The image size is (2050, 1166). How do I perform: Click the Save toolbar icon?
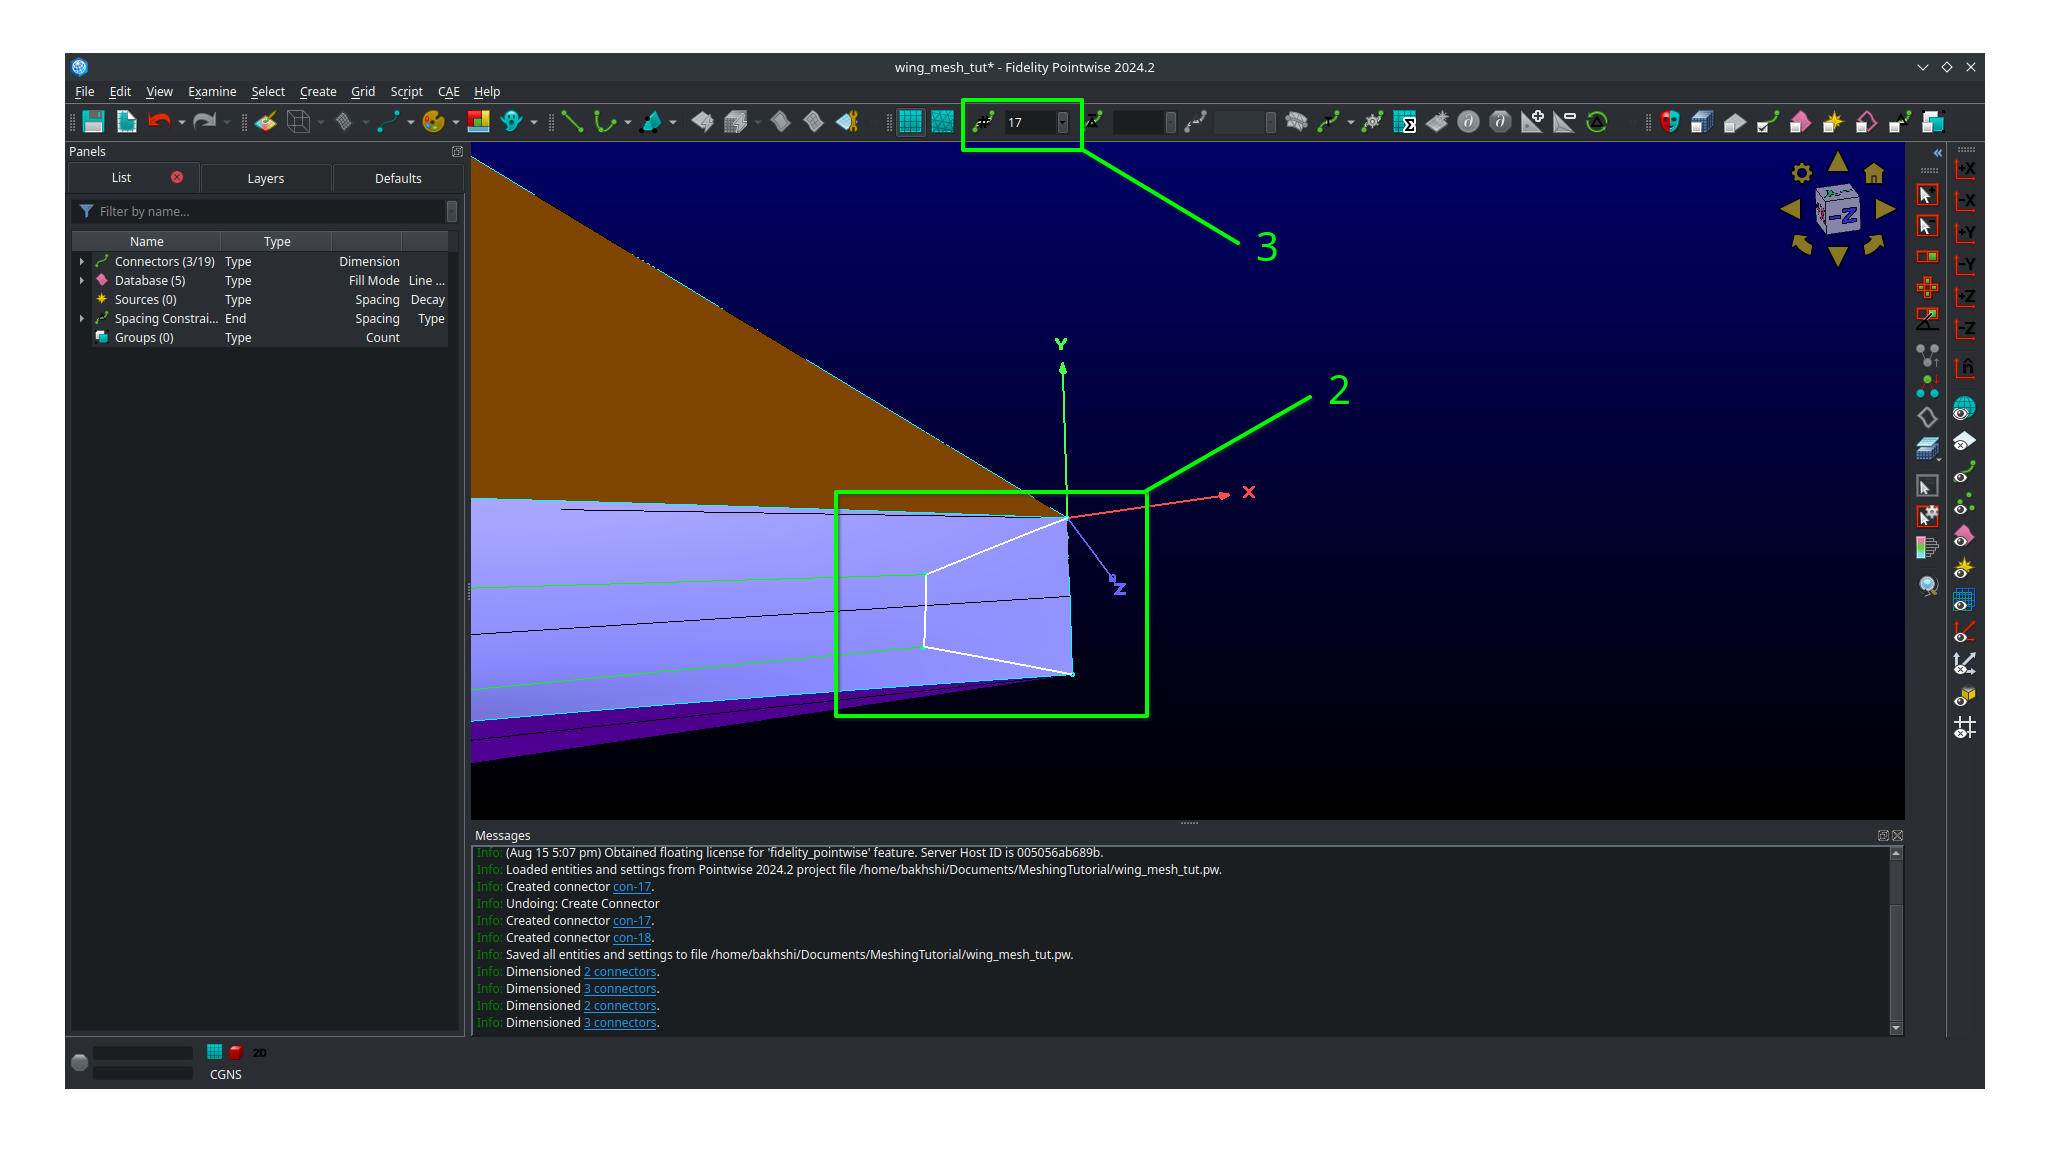click(x=93, y=122)
